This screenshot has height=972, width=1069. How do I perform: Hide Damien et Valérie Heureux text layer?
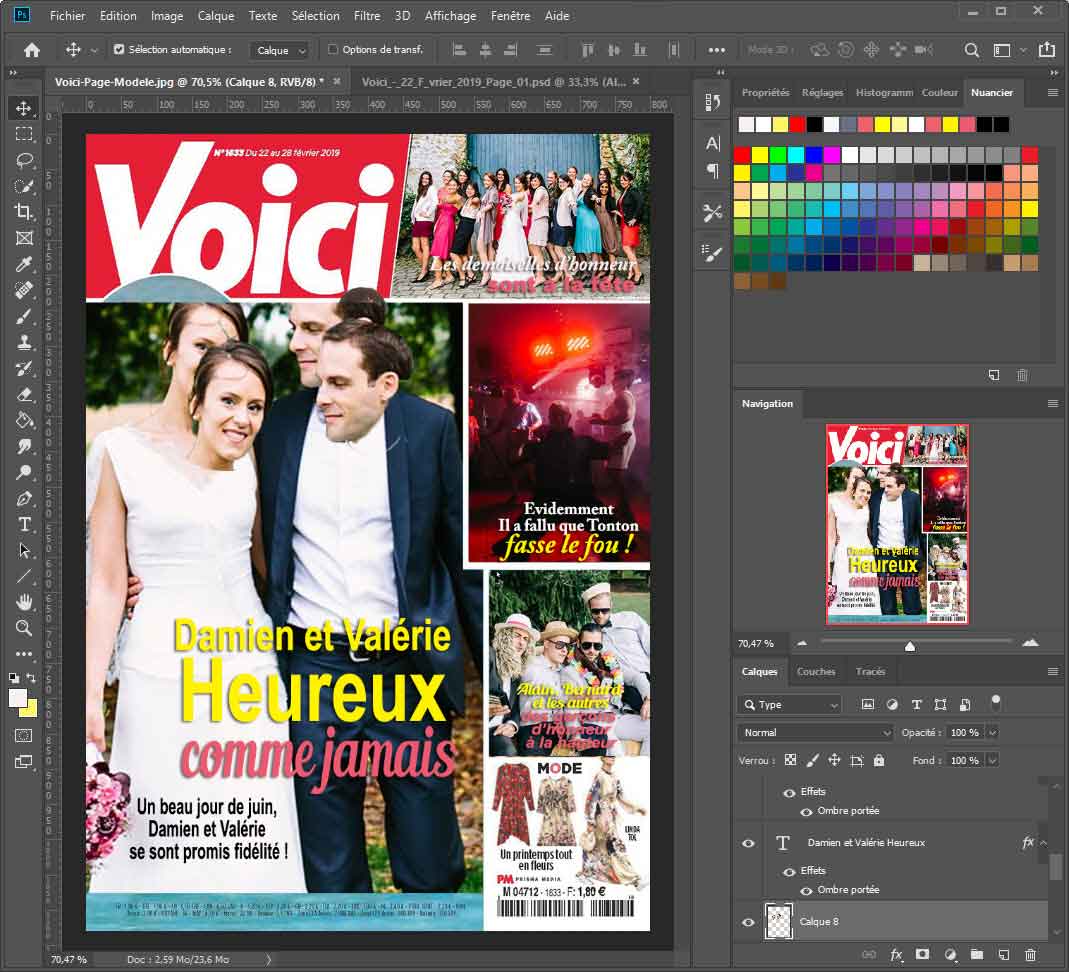point(748,843)
